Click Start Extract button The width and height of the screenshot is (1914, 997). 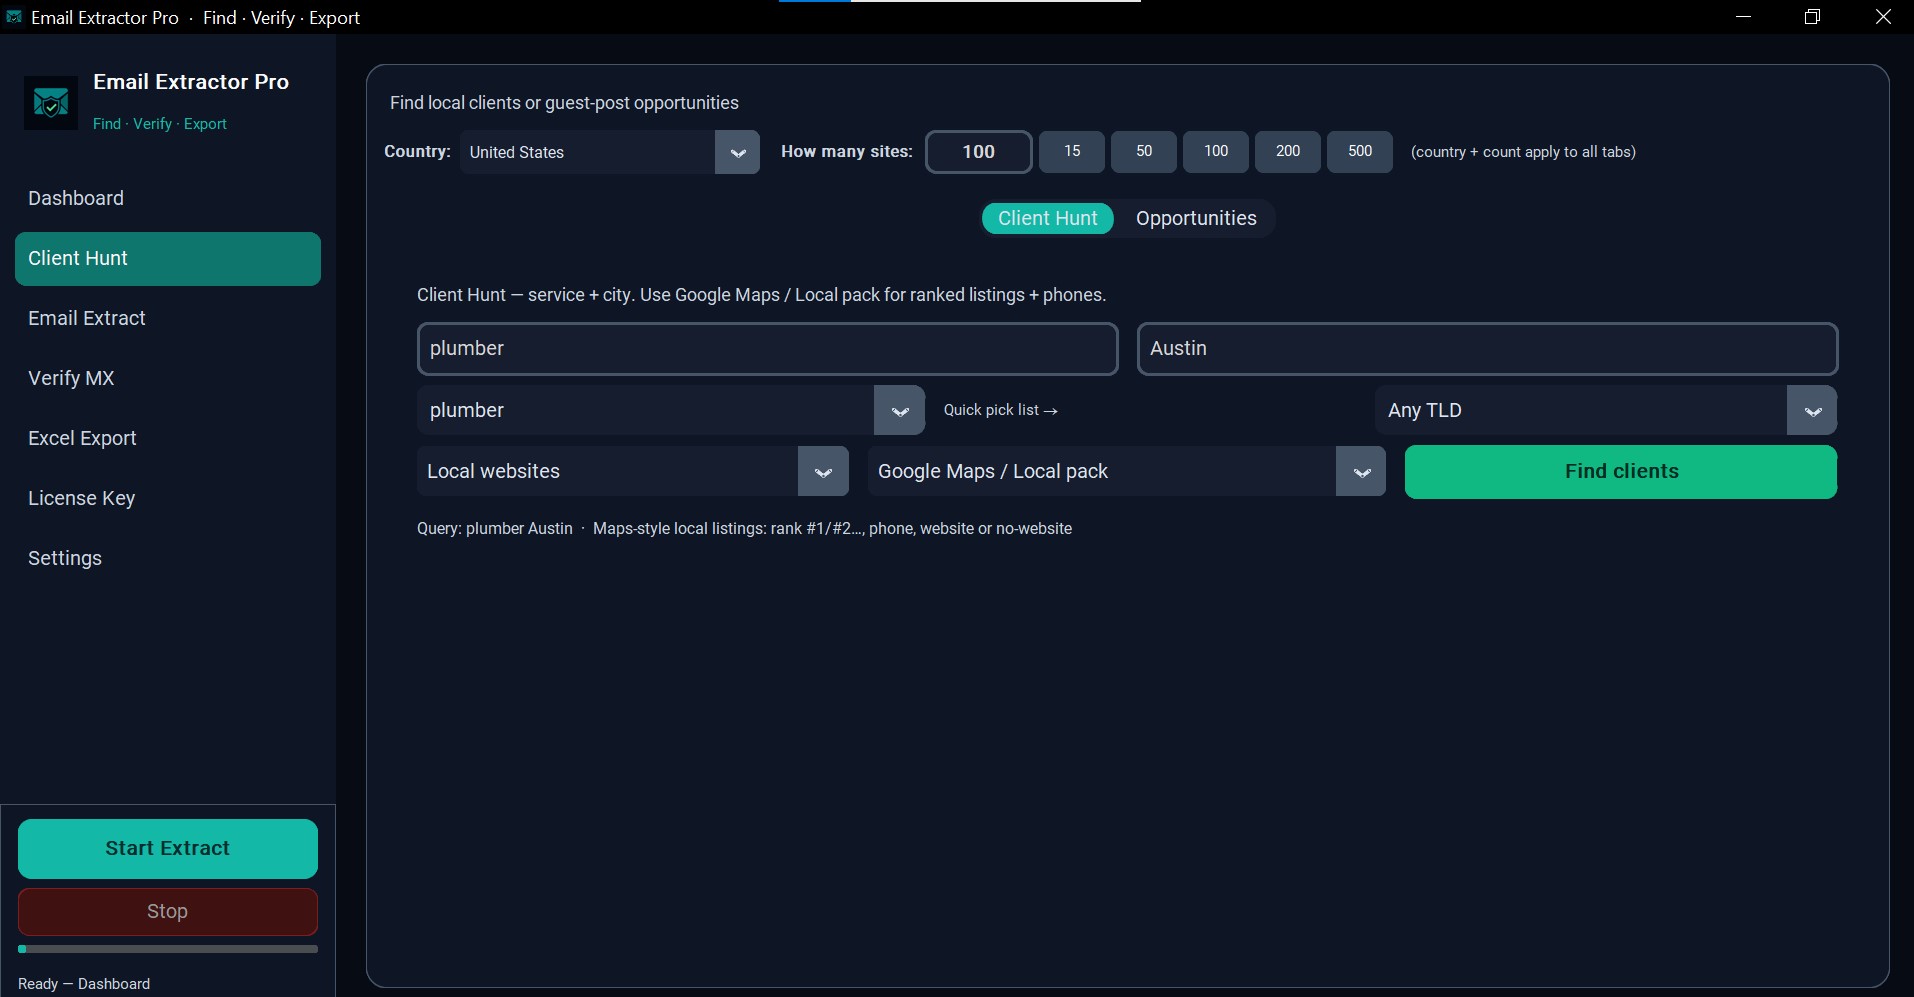click(x=168, y=849)
